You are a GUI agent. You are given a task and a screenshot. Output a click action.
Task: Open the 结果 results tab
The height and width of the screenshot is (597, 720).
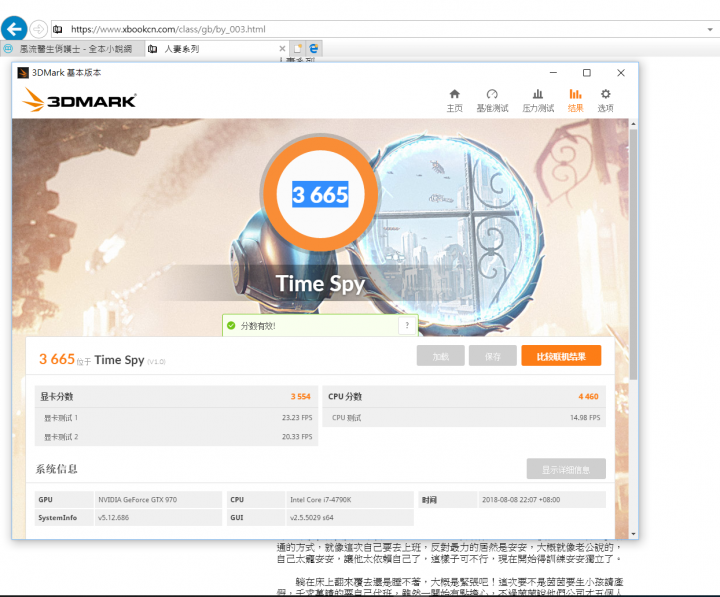(x=575, y=101)
